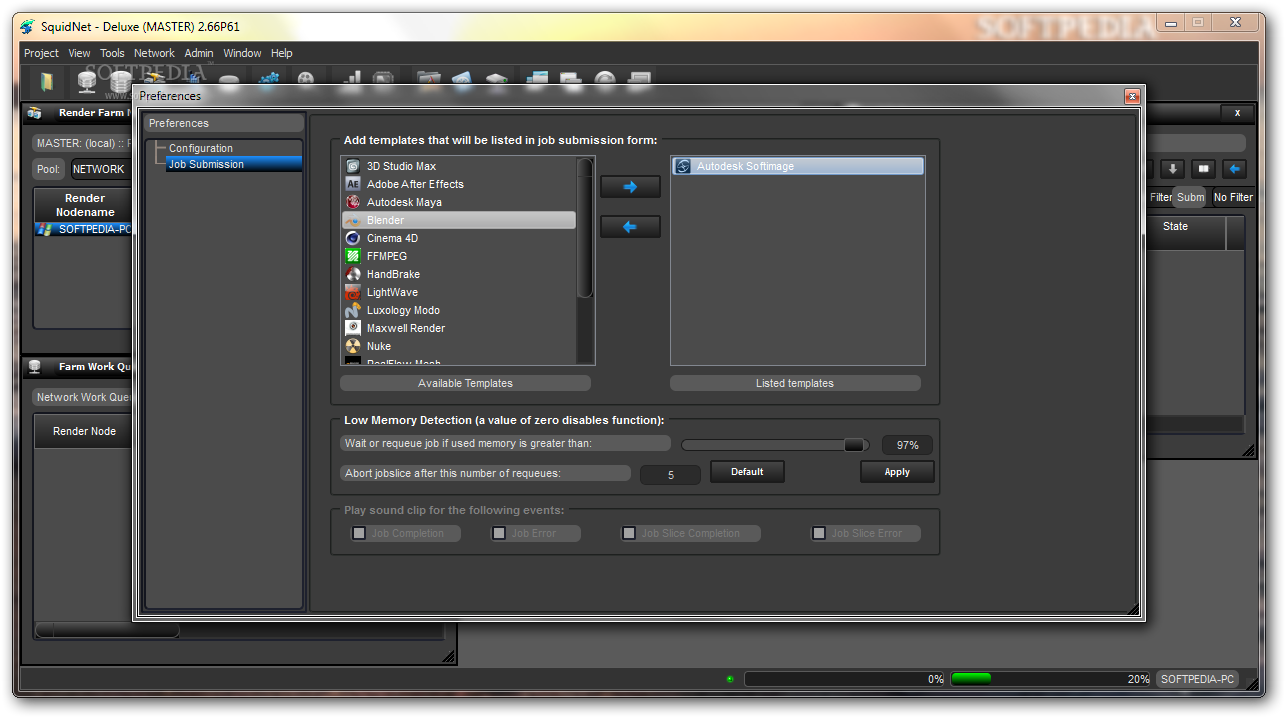
Task: Click the Render Node column header
Action: pyautogui.click(x=84, y=431)
